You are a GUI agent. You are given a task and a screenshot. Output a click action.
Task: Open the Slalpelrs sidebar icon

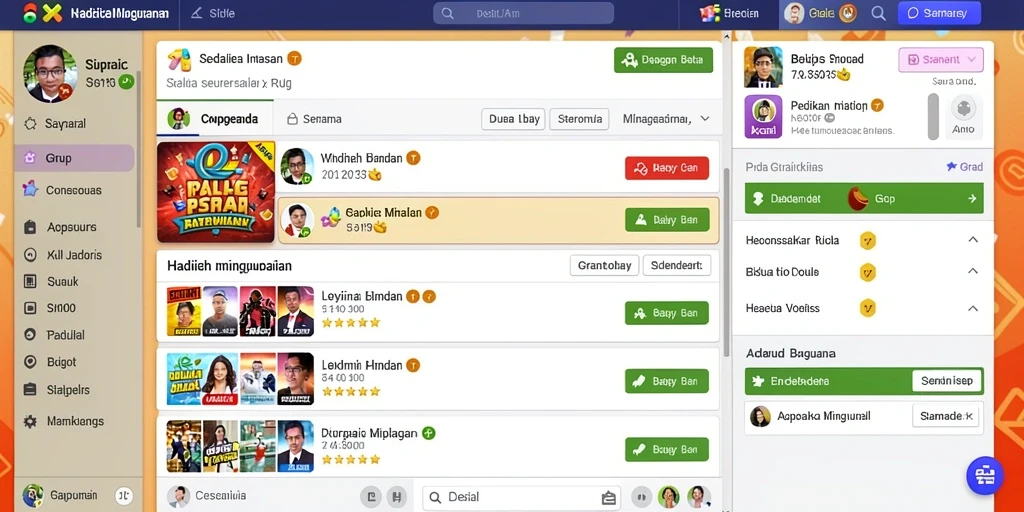pos(30,390)
